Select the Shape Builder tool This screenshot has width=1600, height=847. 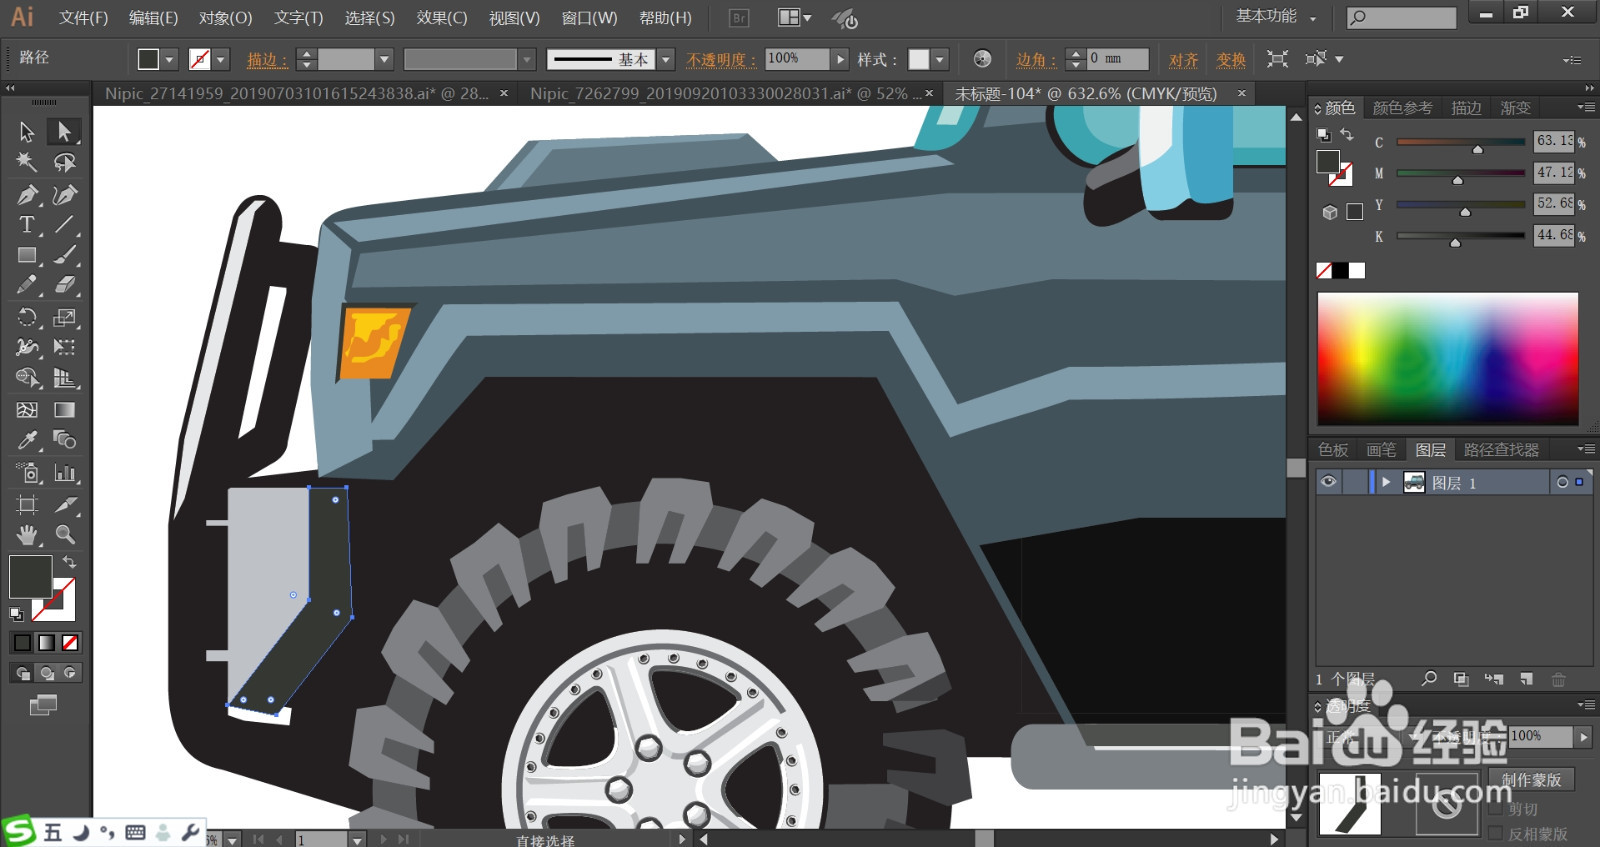tap(27, 378)
